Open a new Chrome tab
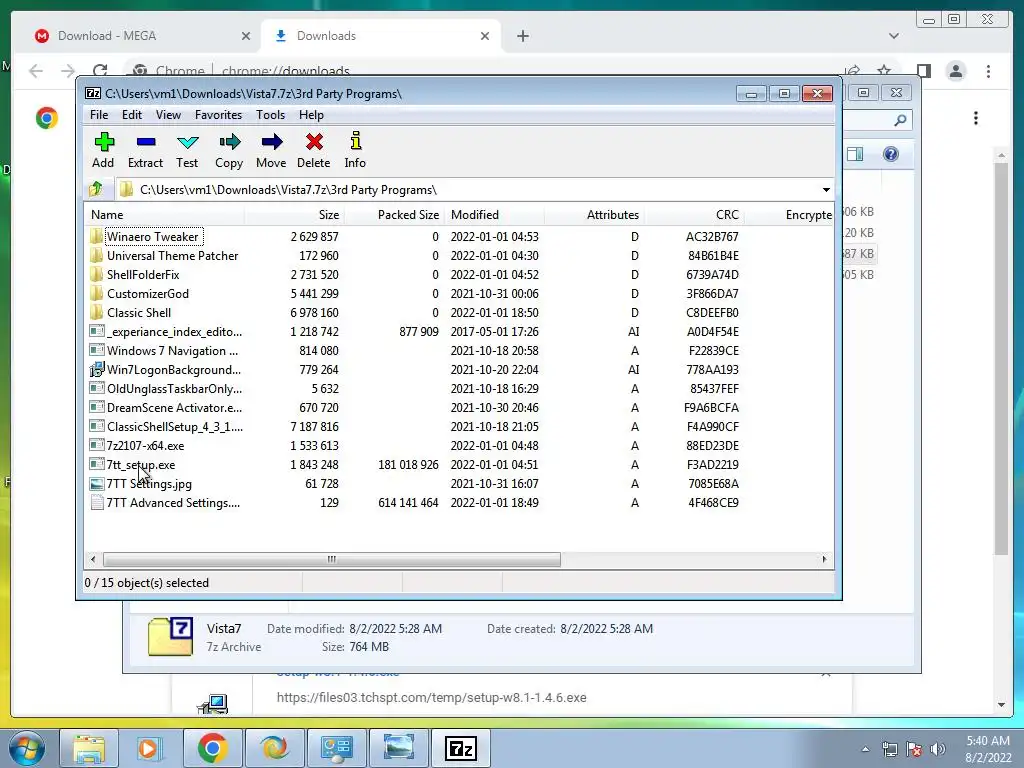 (x=522, y=36)
